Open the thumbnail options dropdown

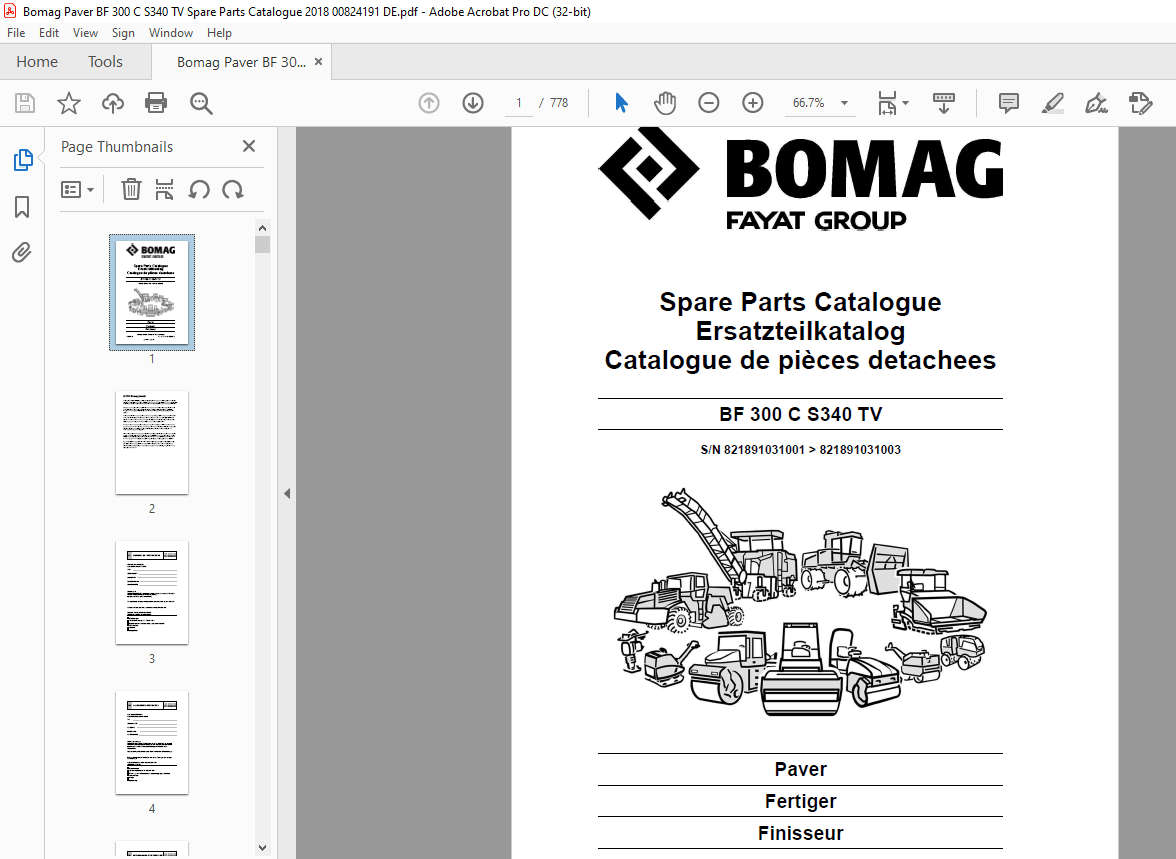78,189
